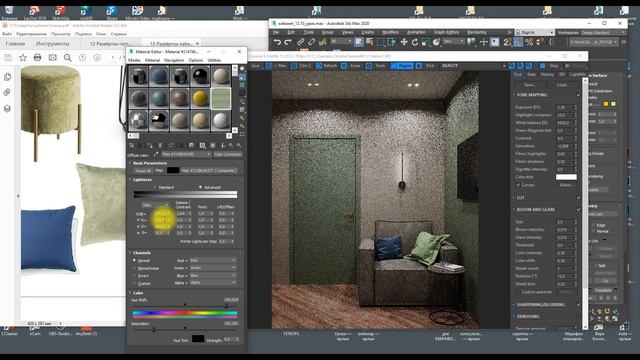Toggle Bloom and Glare checkbox

click(x=578, y=209)
